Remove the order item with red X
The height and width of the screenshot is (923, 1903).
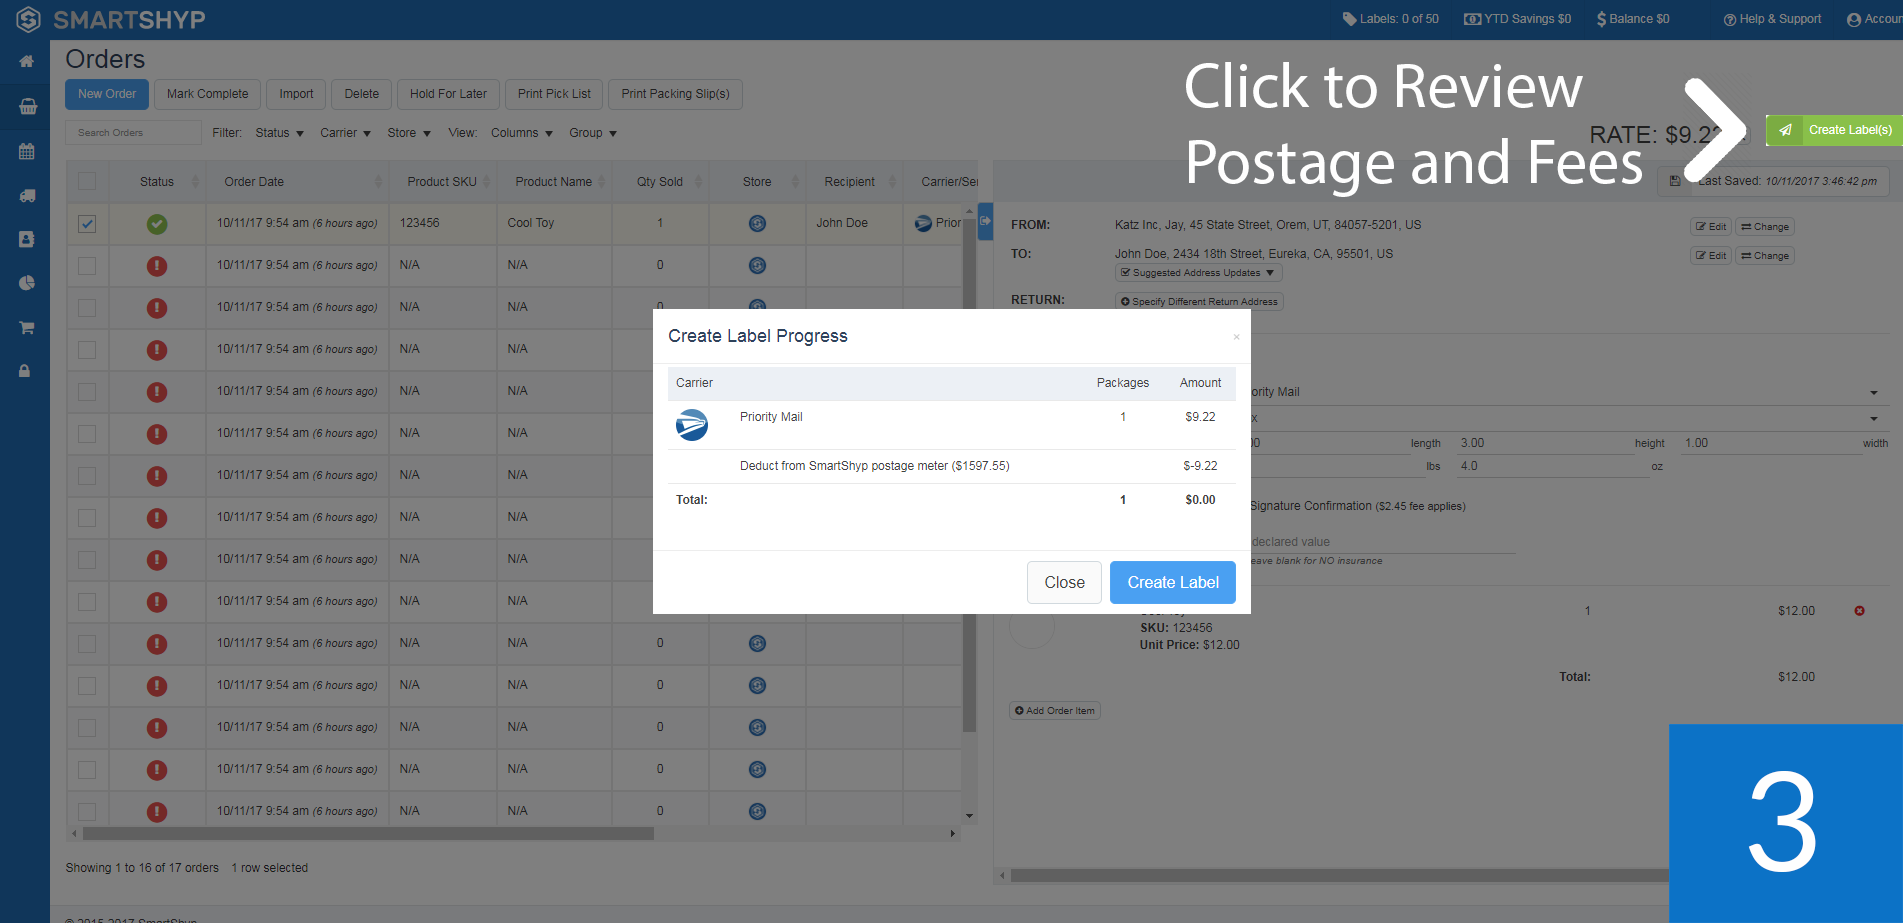[1859, 611]
